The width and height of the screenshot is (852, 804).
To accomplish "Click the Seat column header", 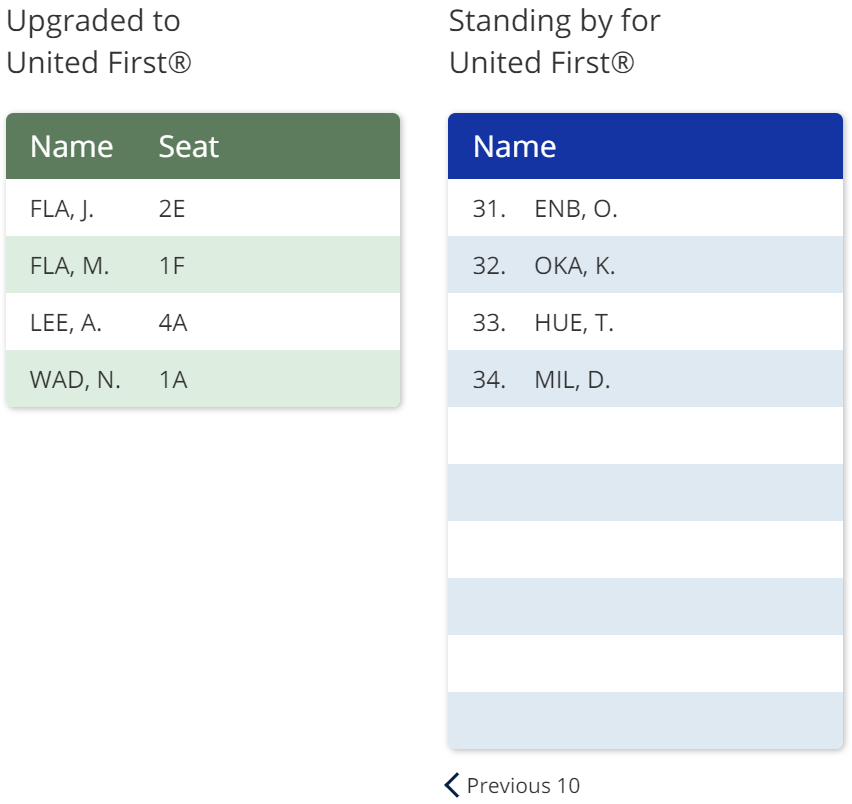I will tap(189, 146).
